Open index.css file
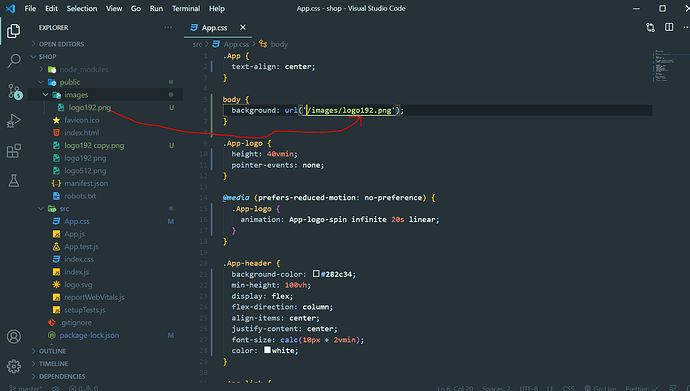The height and width of the screenshot is (391, 690). tap(79, 259)
